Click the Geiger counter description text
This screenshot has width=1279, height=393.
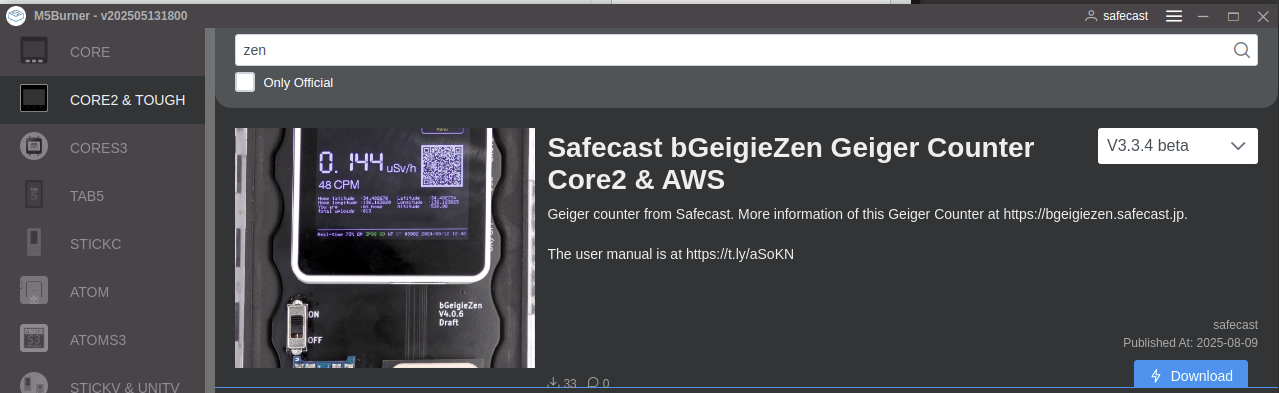(x=867, y=215)
